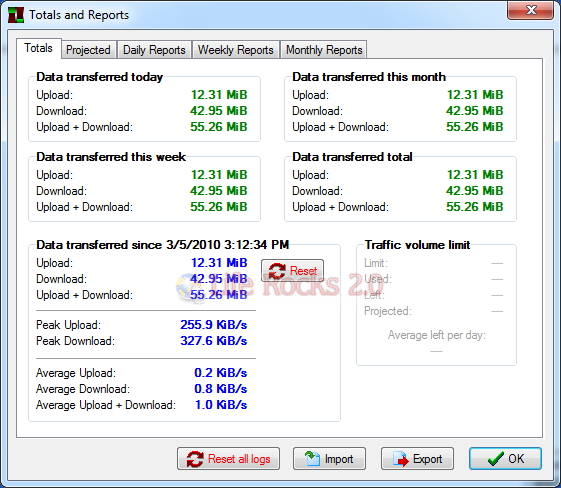Click the document icon on the Import button

click(x=312, y=458)
